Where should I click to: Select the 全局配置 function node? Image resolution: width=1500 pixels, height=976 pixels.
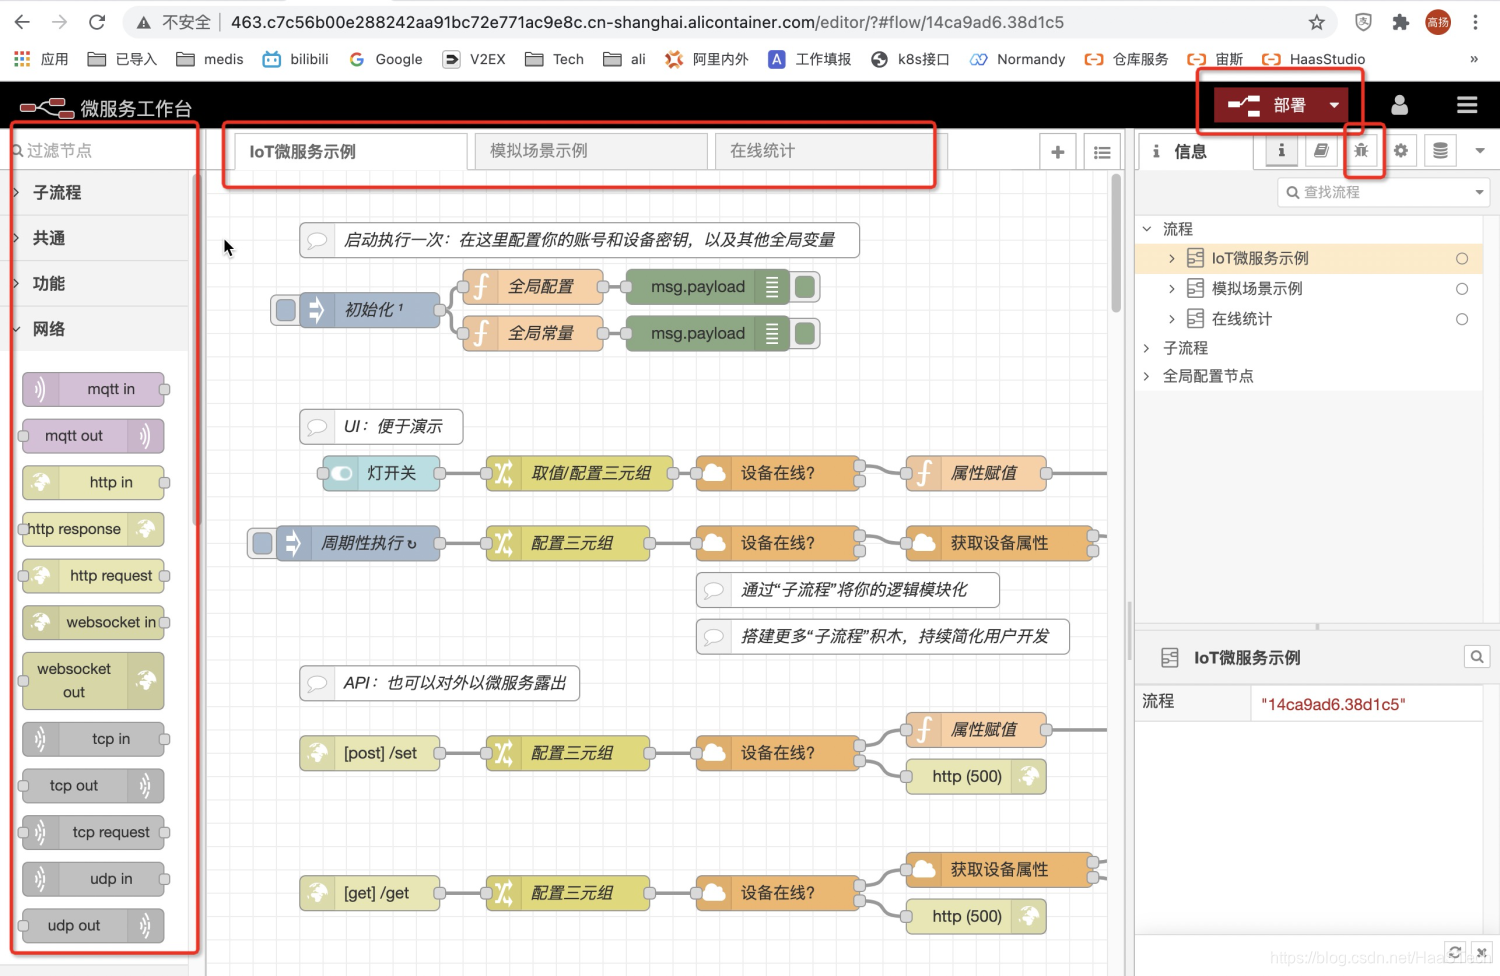533,287
